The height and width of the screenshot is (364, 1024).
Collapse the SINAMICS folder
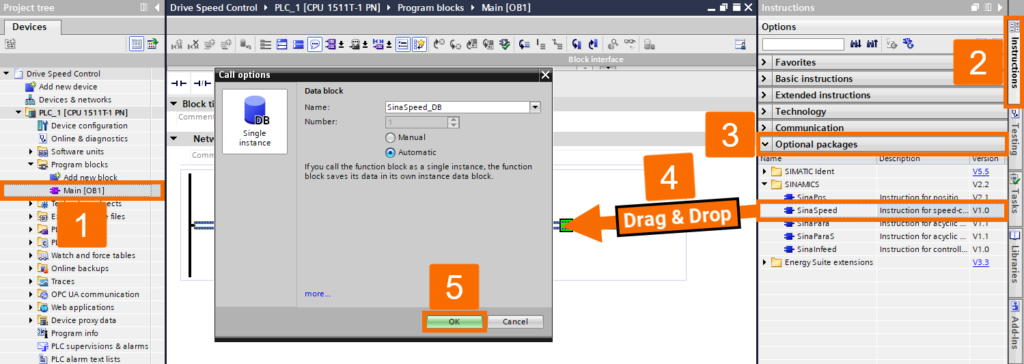[x=766, y=184]
